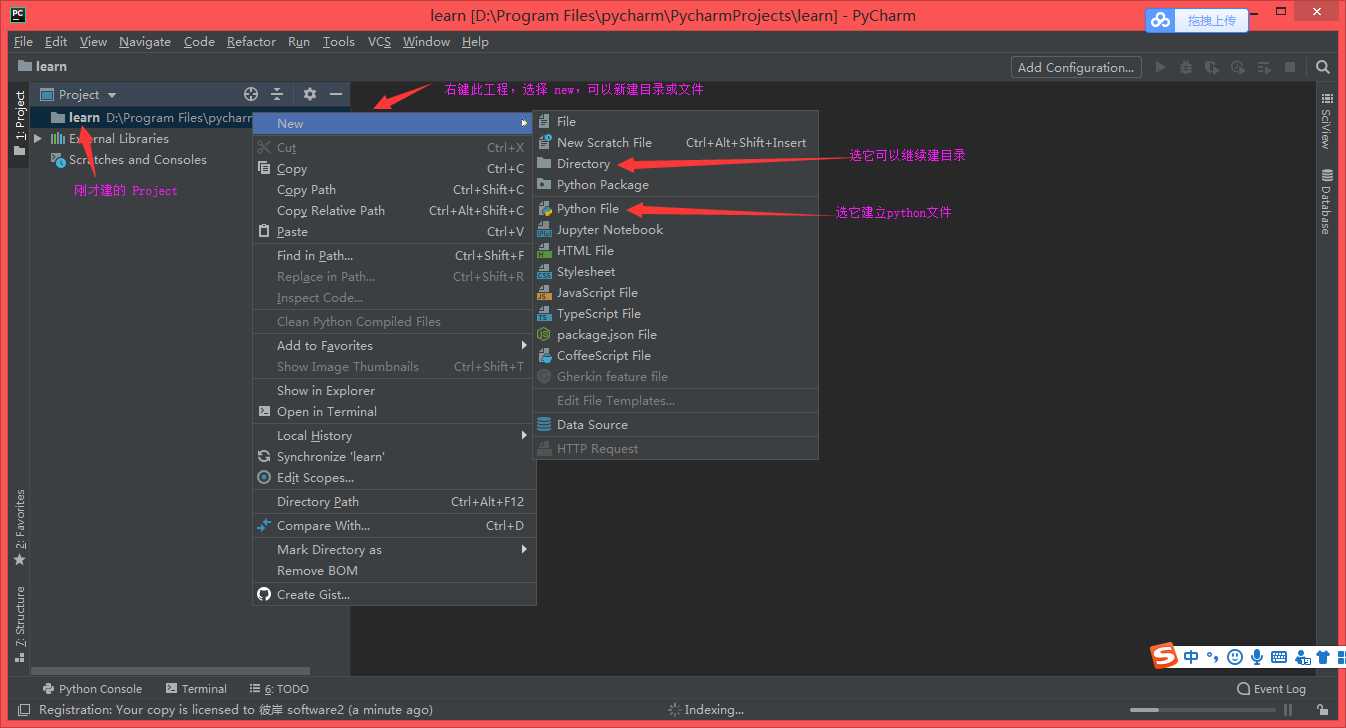The height and width of the screenshot is (728, 1346).
Task: Select Directory in New submenu
Action: pyautogui.click(x=676, y=164)
